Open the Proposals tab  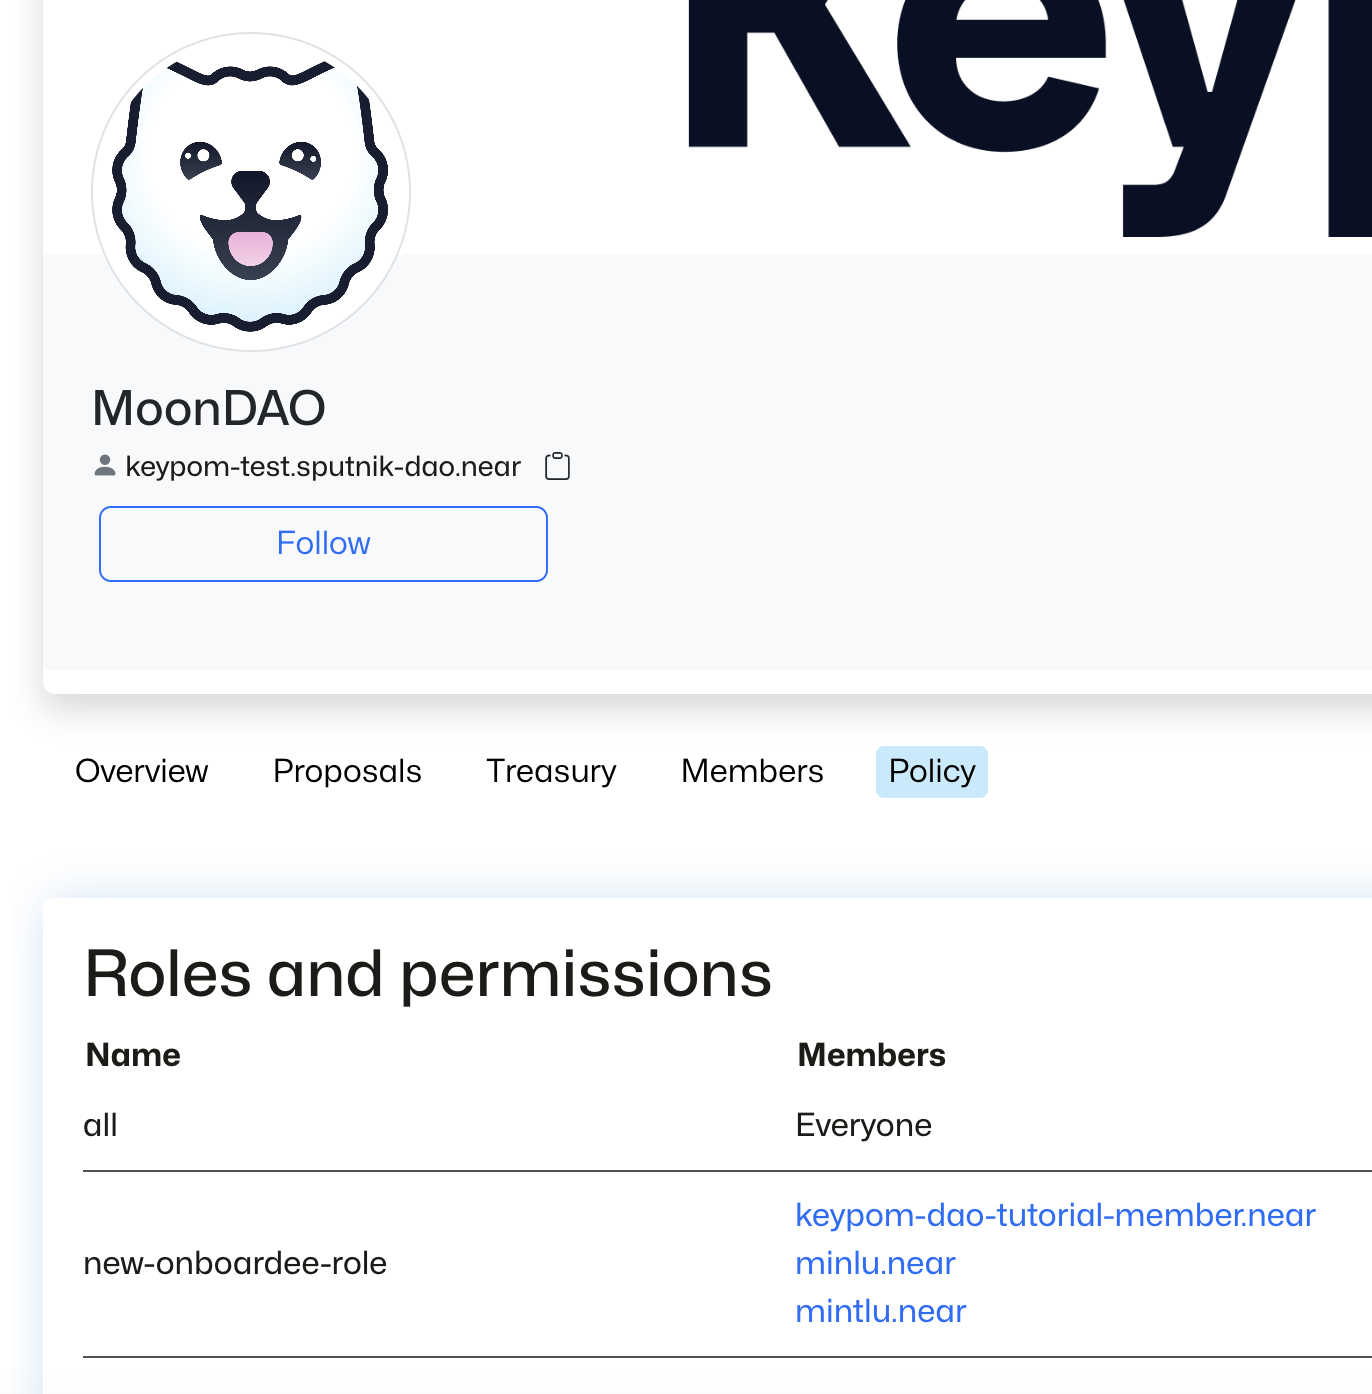pyautogui.click(x=347, y=771)
